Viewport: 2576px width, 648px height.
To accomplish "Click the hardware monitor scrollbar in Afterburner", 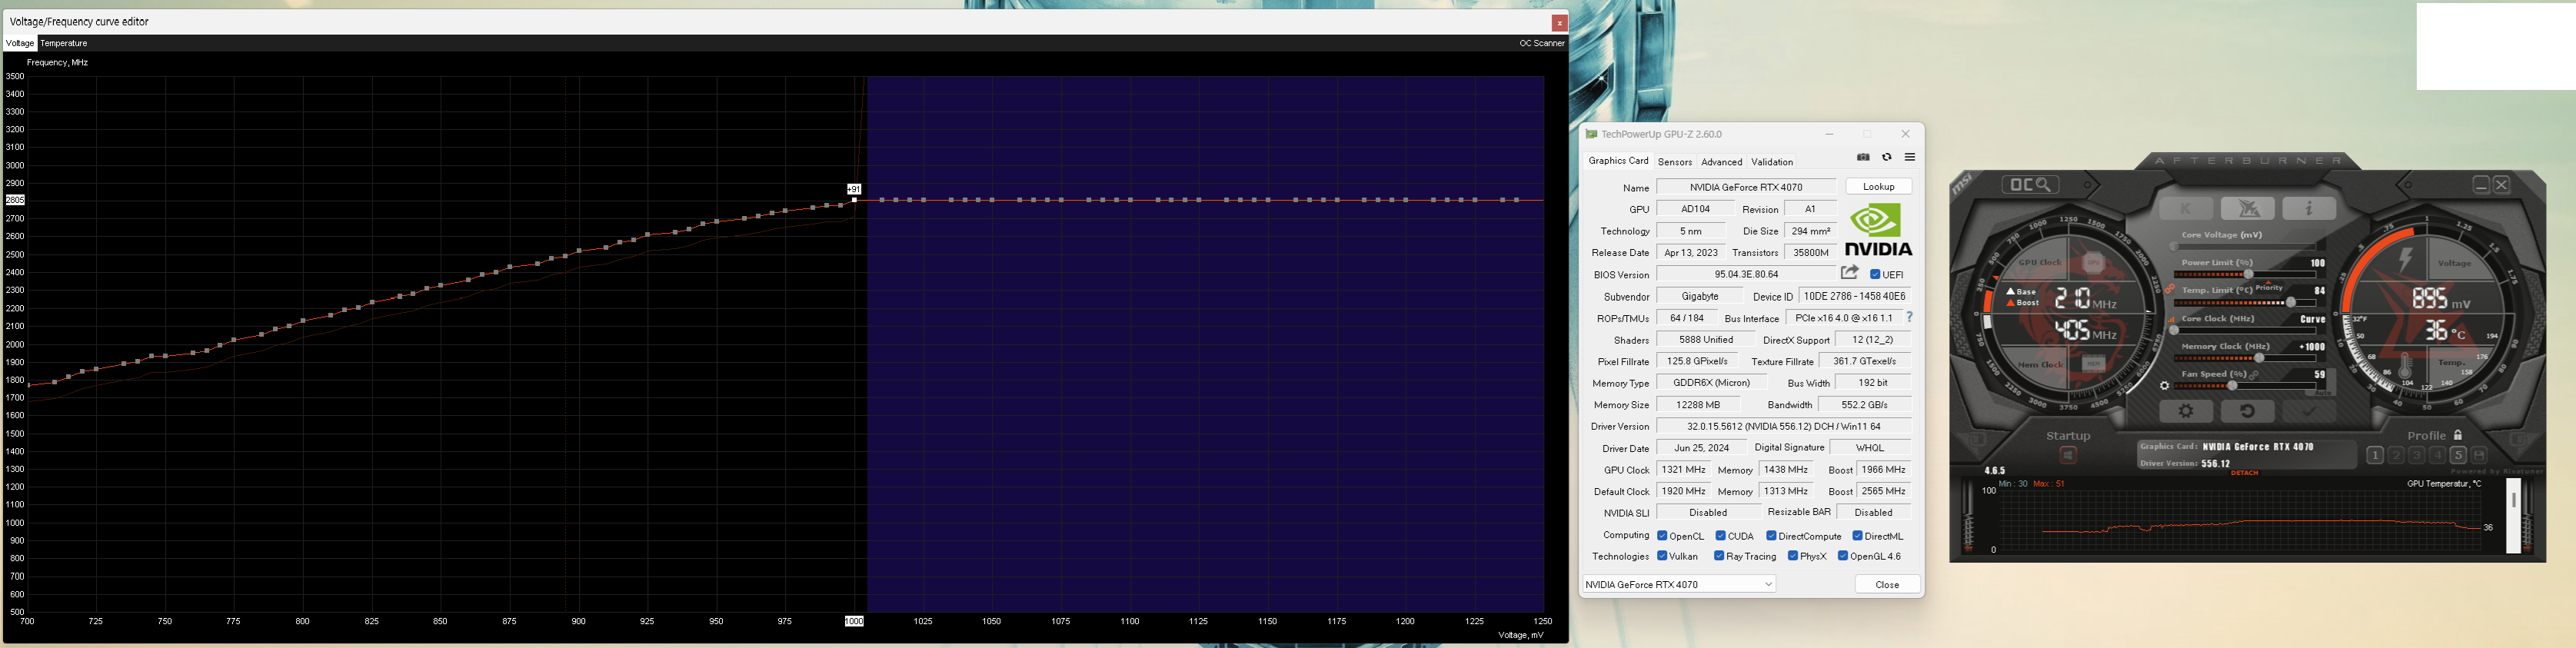I will click(x=2513, y=515).
